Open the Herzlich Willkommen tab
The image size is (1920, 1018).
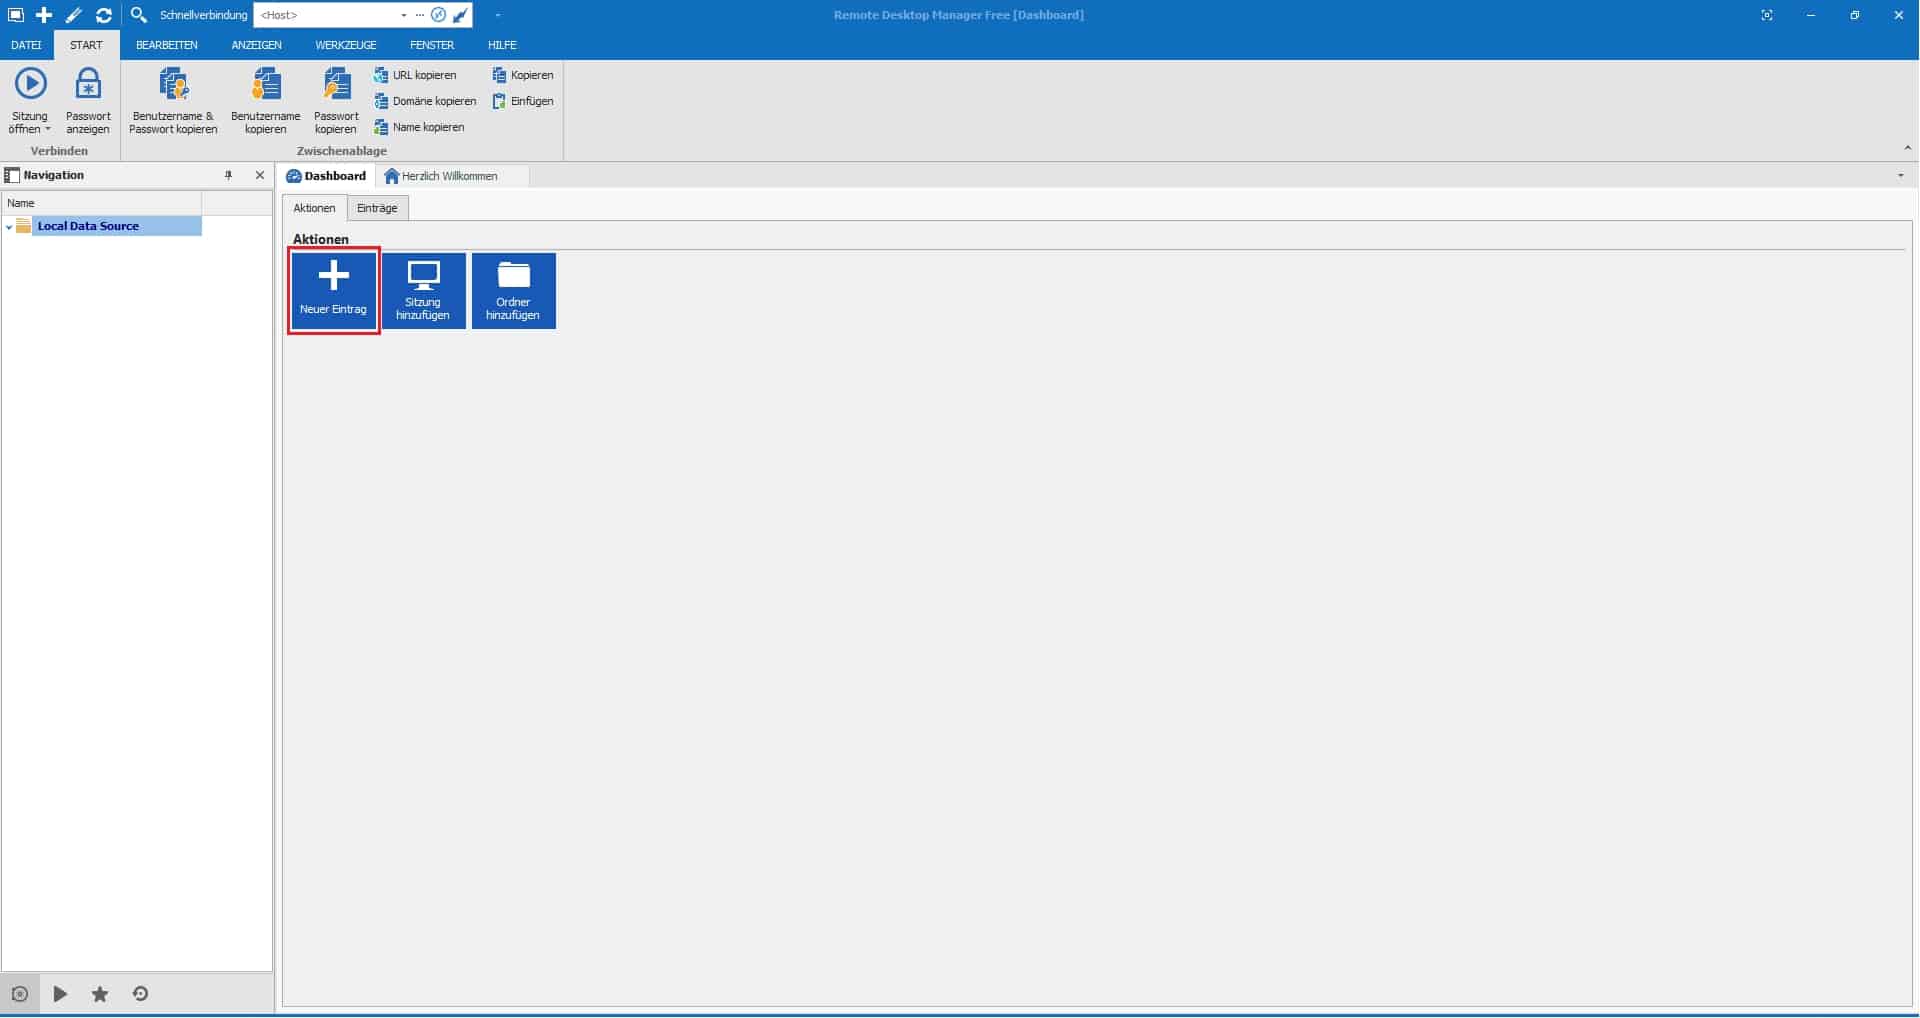448,175
